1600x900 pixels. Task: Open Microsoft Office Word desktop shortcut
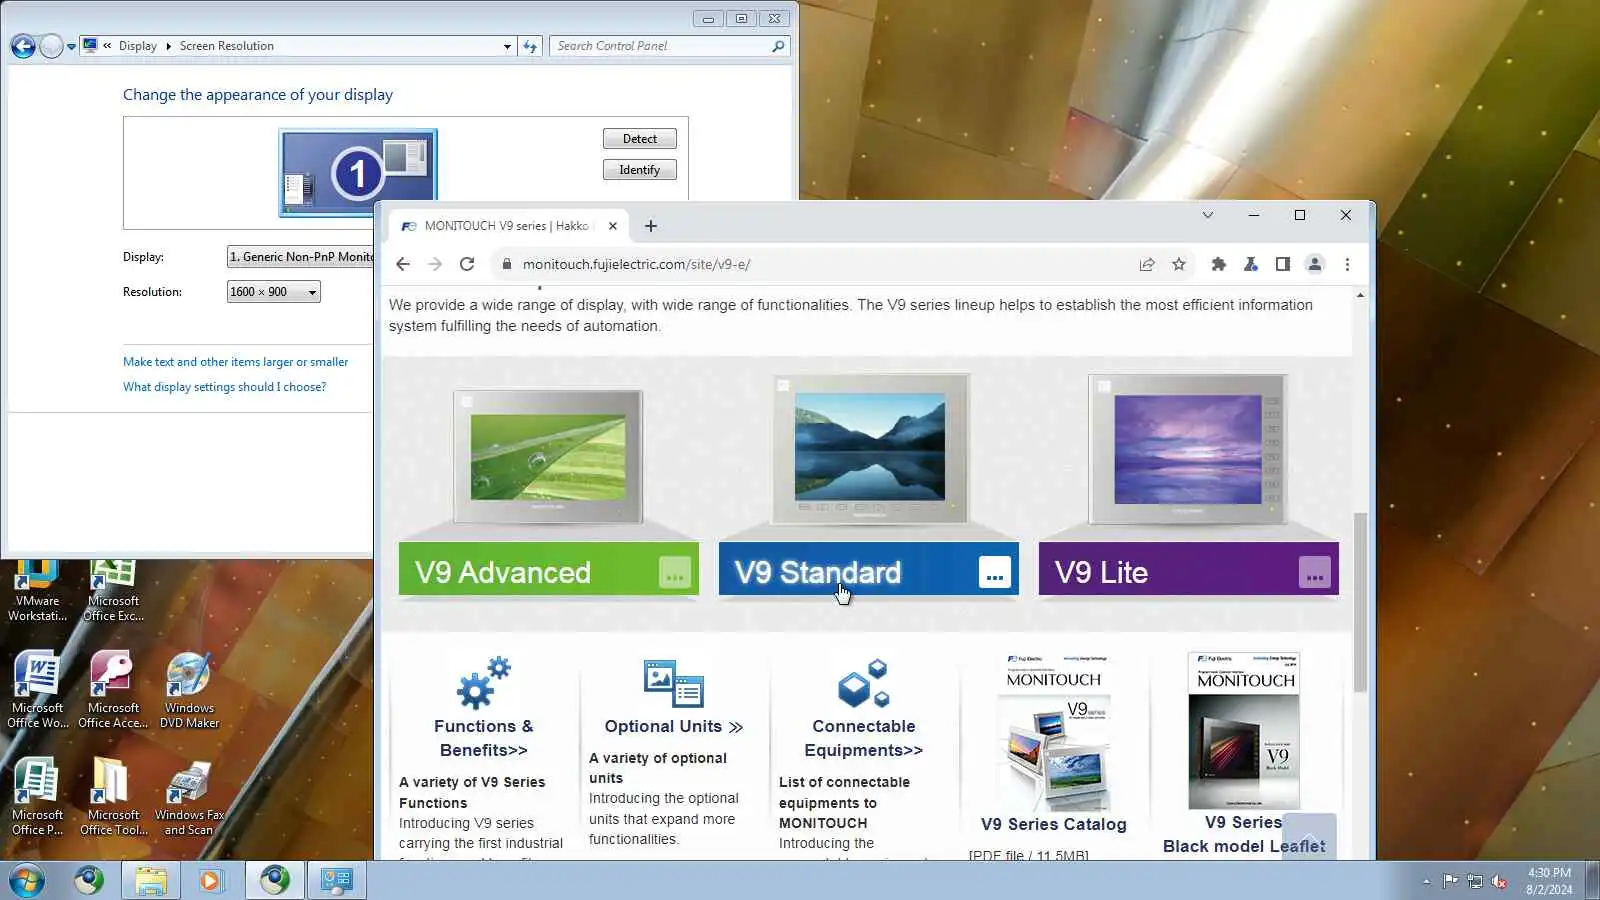[x=37, y=690]
